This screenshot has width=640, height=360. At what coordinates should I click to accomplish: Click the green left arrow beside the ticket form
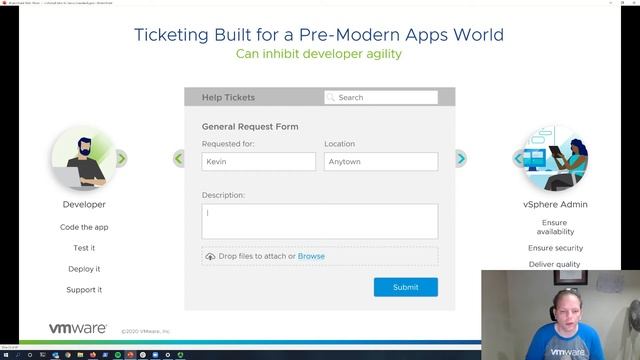tap(179, 158)
